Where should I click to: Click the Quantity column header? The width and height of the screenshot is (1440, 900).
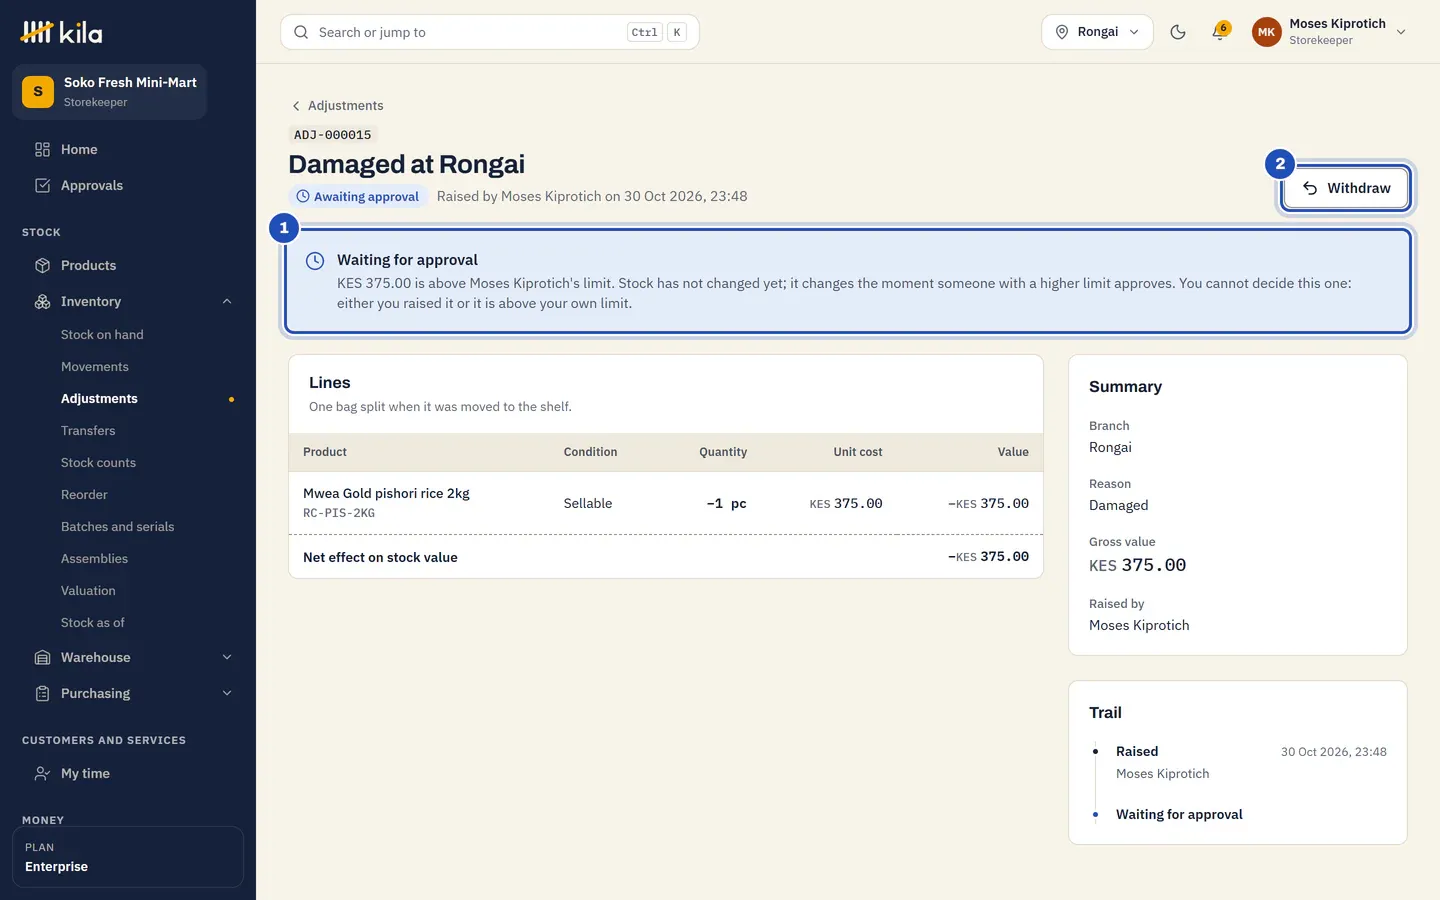click(x=723, y=452)
